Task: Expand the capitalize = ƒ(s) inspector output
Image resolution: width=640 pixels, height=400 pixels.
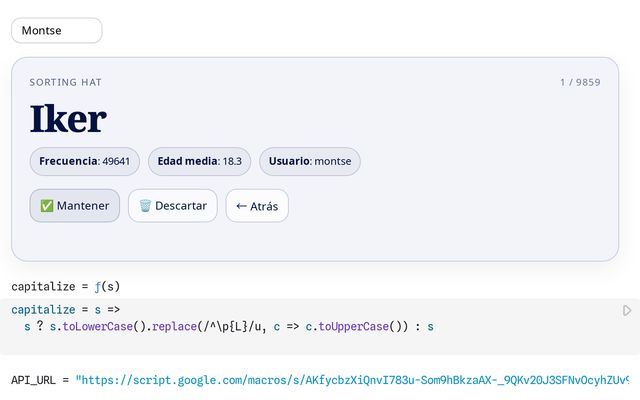Action: tap(66, 286)
